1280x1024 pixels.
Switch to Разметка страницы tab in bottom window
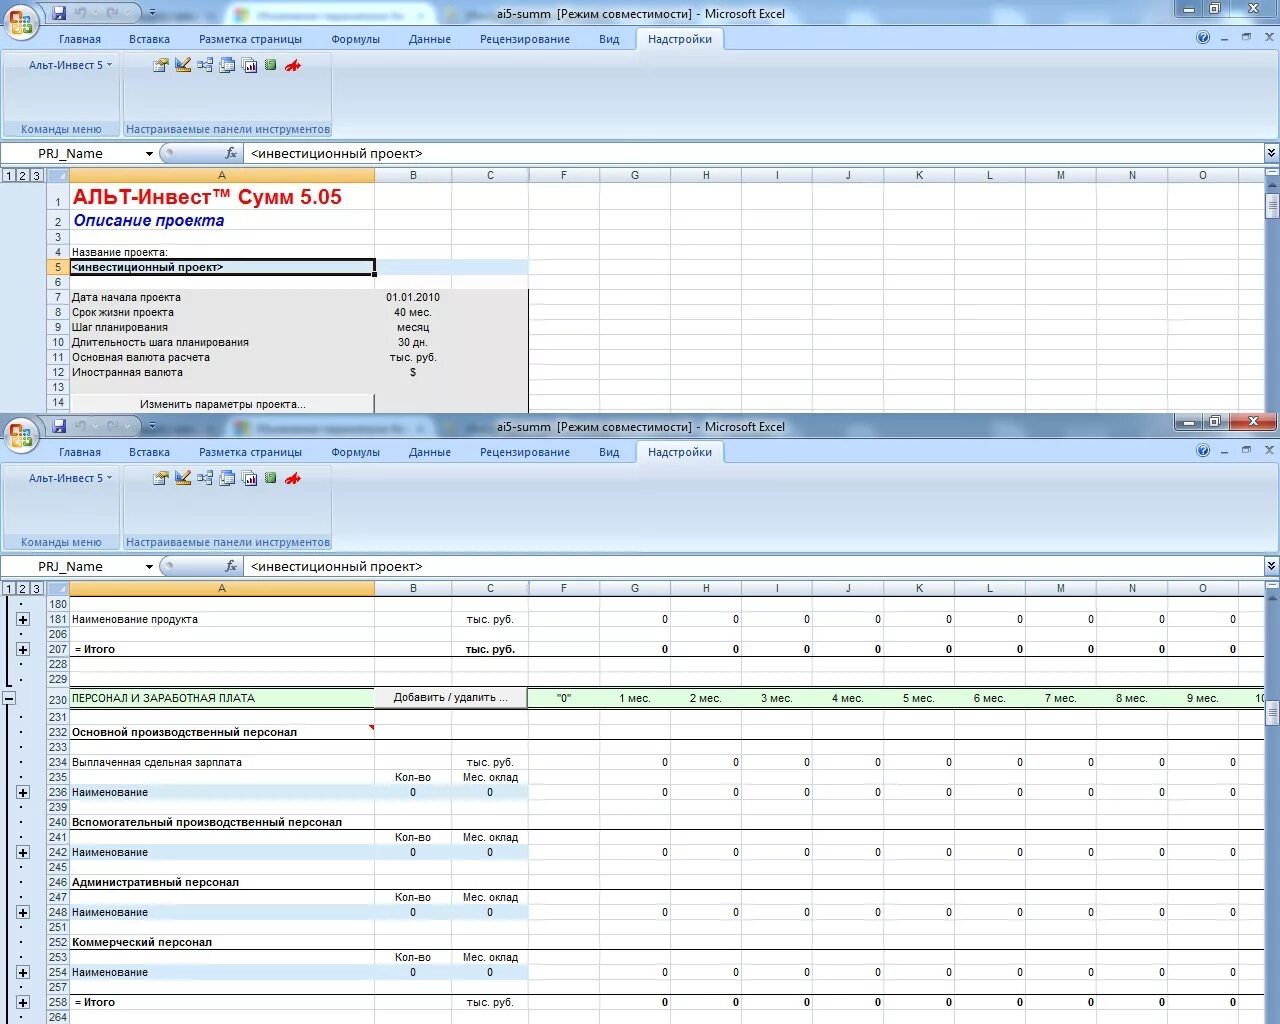(250, 452)
